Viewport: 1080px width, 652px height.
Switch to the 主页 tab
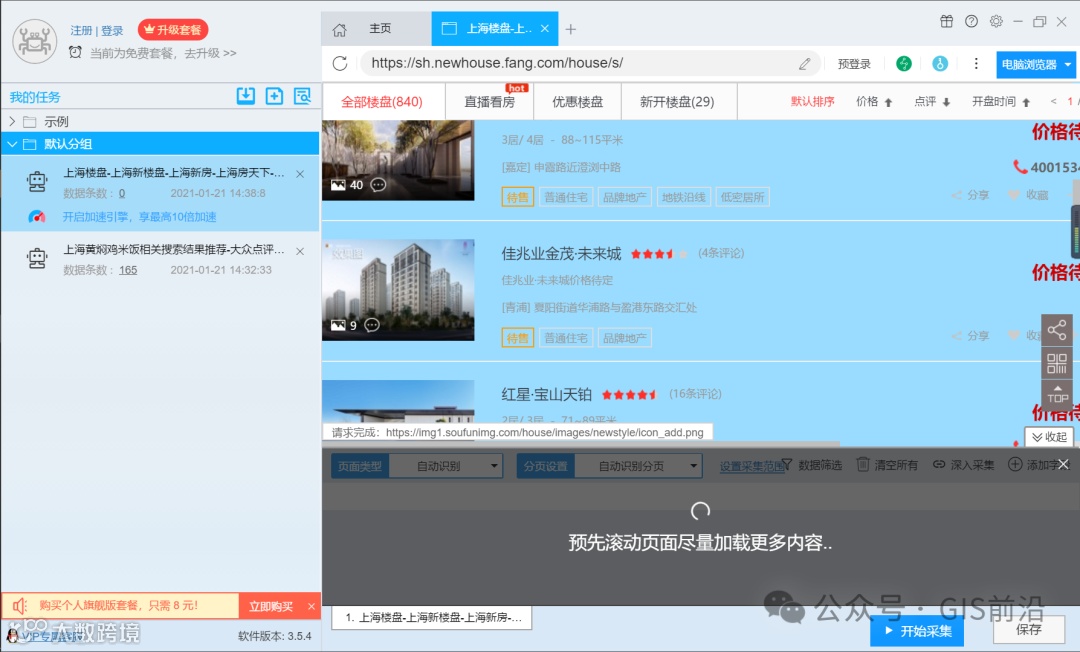[x=376, y=29]
